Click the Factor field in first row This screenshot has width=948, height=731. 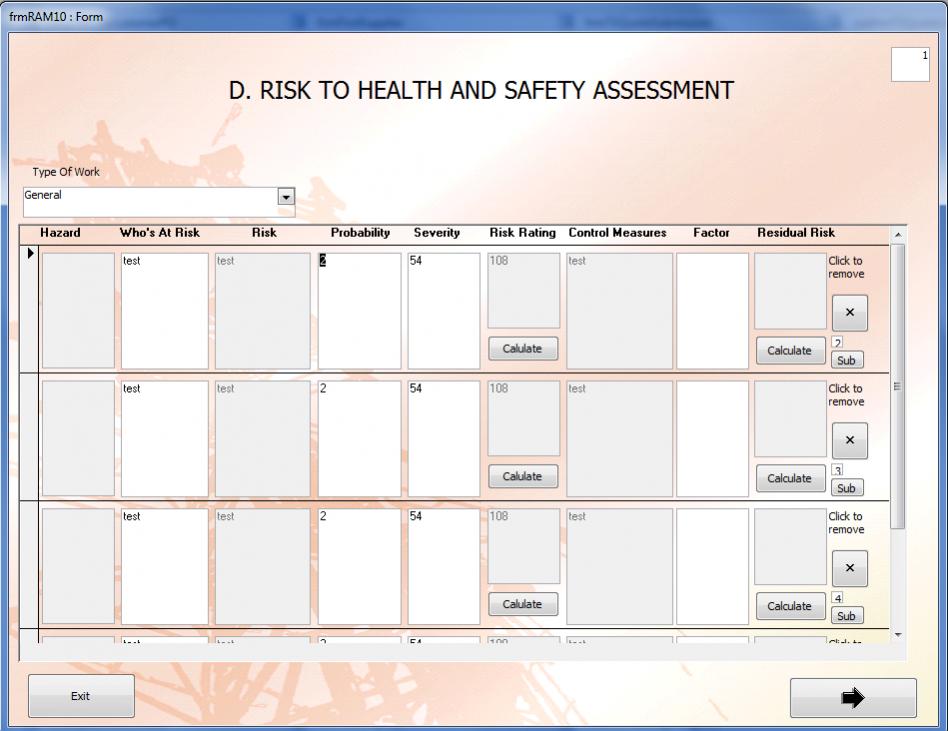click(712, 311)
